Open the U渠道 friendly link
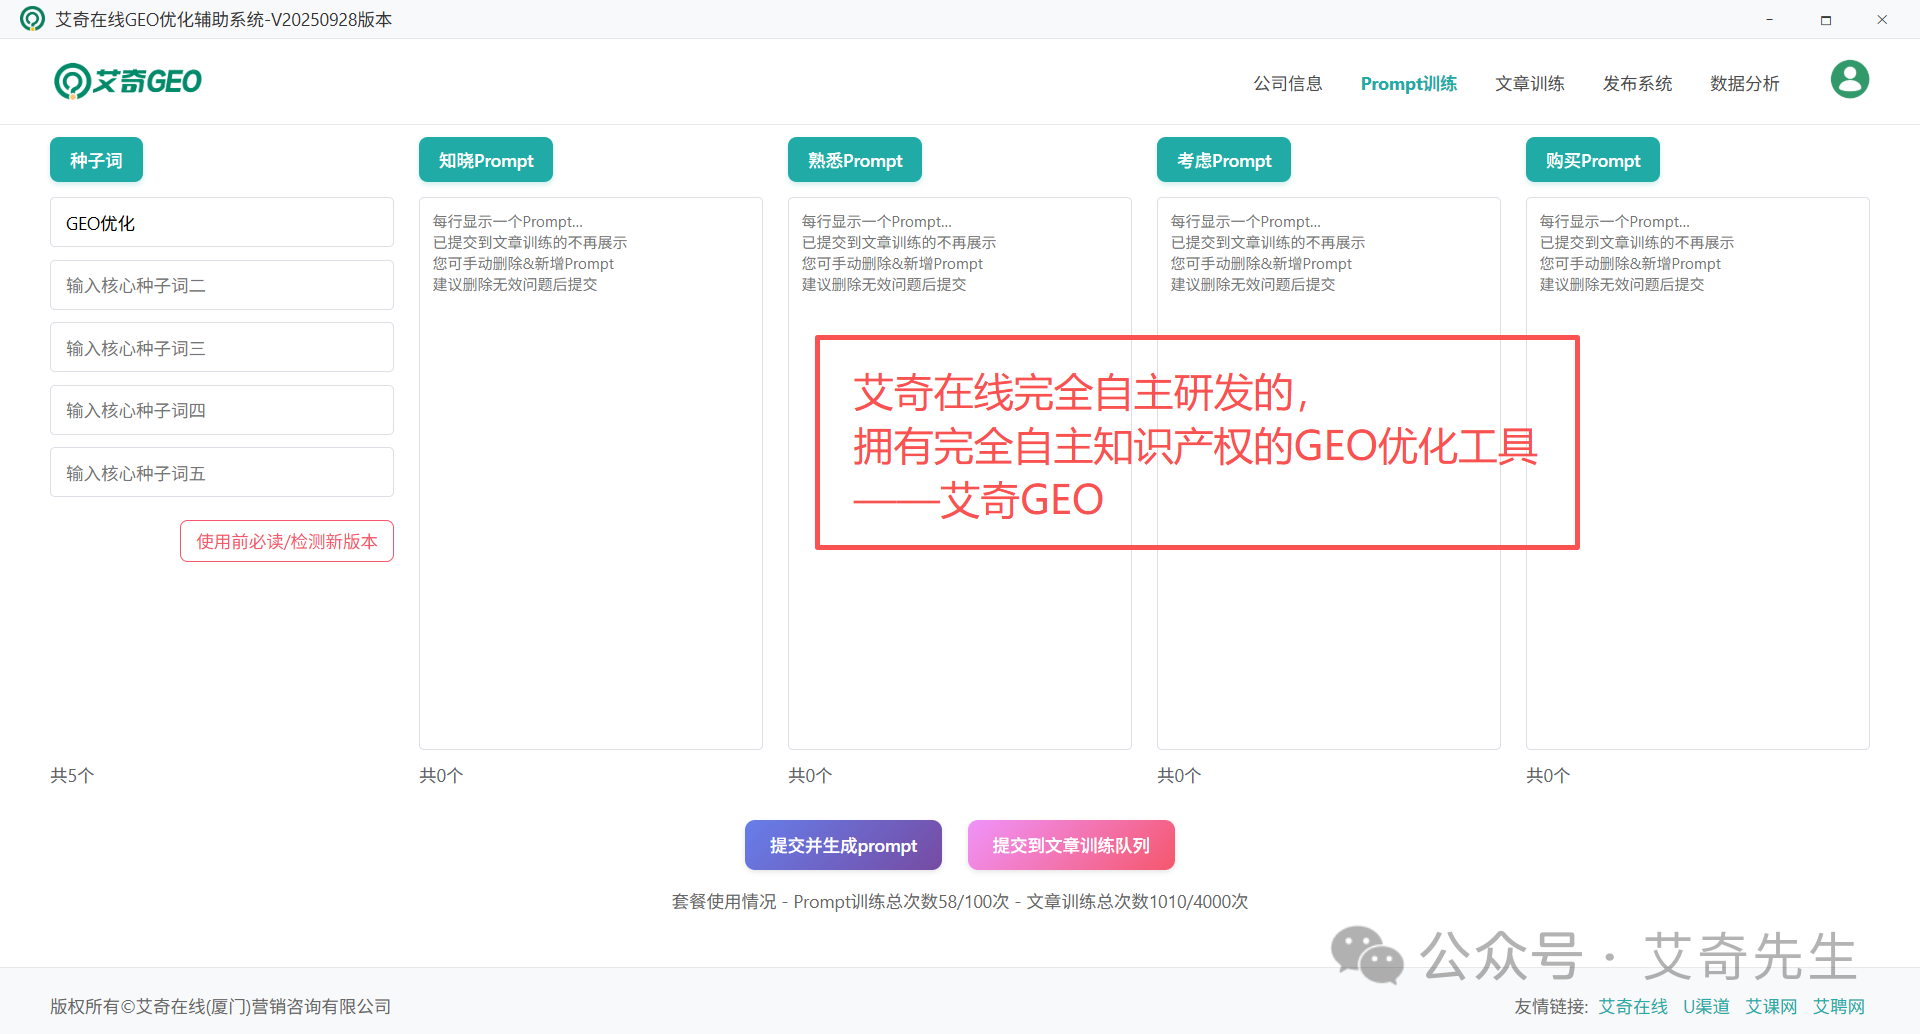The image size is (1920, 1034). coord(1706,1006)
